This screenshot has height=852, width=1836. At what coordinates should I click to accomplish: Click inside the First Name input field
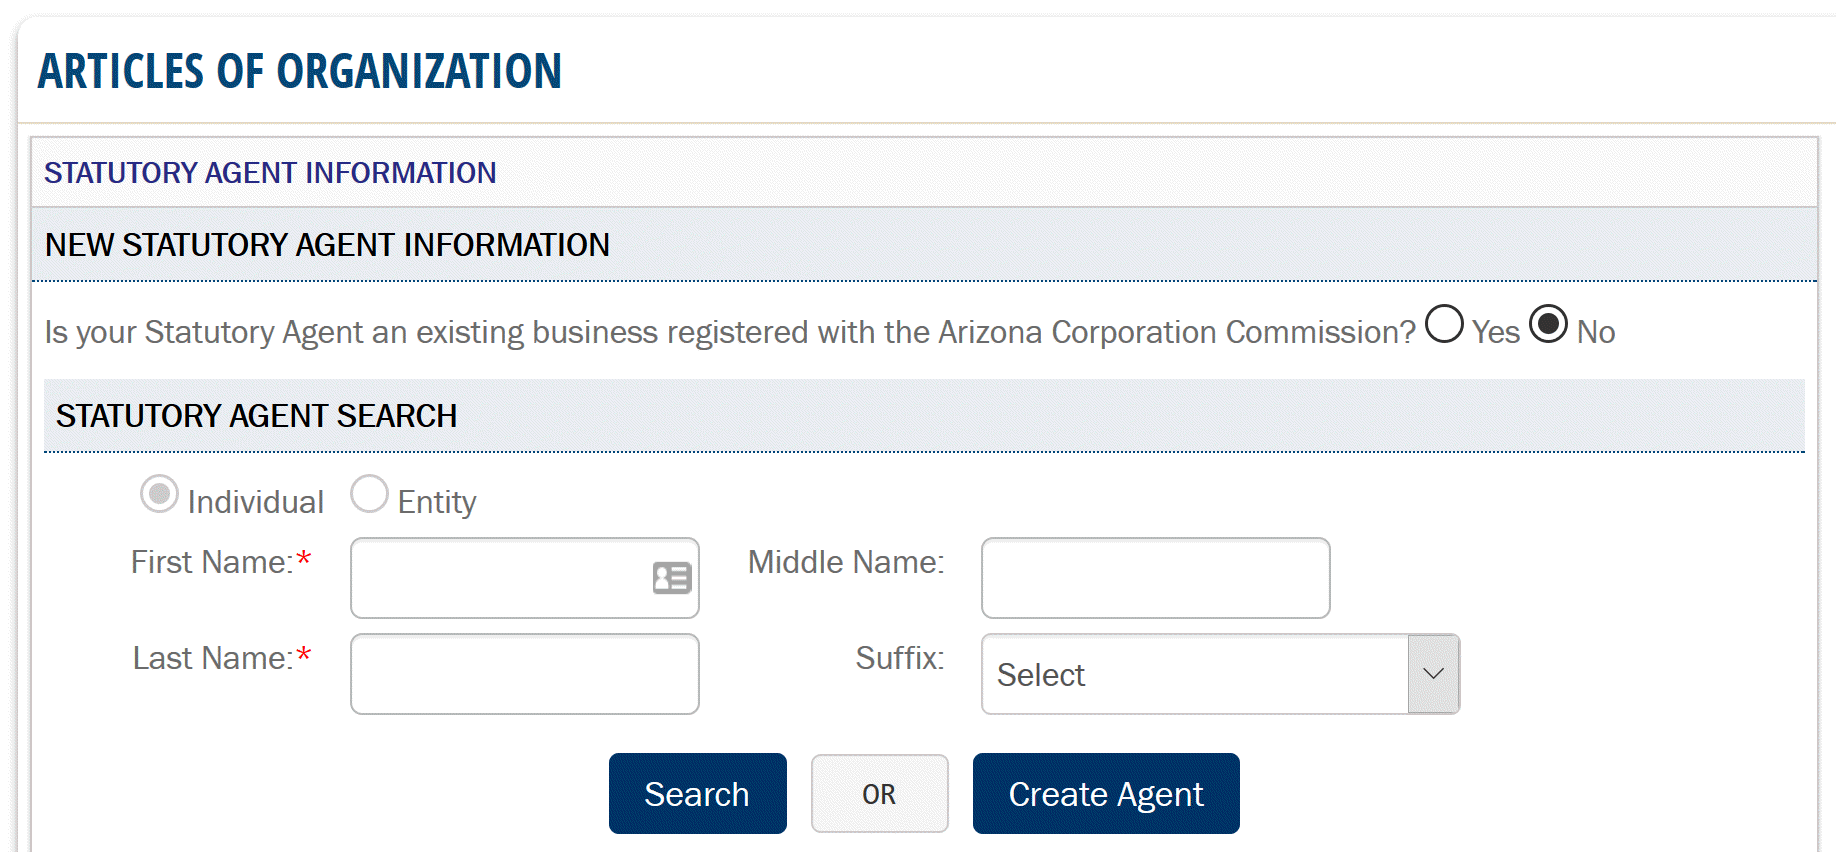click(x=500, y=578)
